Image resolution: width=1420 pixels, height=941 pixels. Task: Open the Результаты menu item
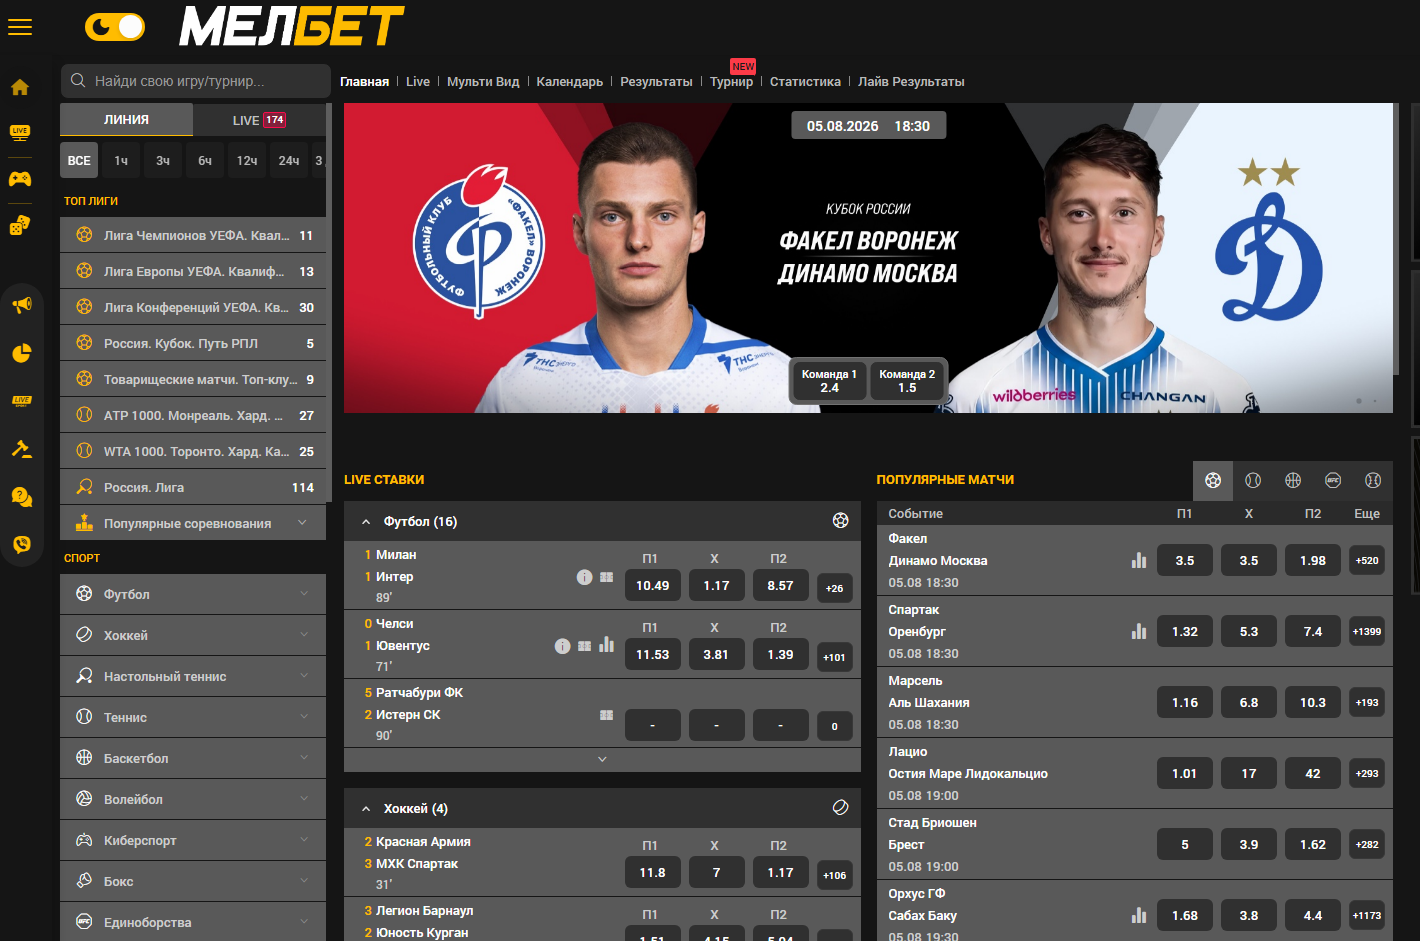coord(656,82)
